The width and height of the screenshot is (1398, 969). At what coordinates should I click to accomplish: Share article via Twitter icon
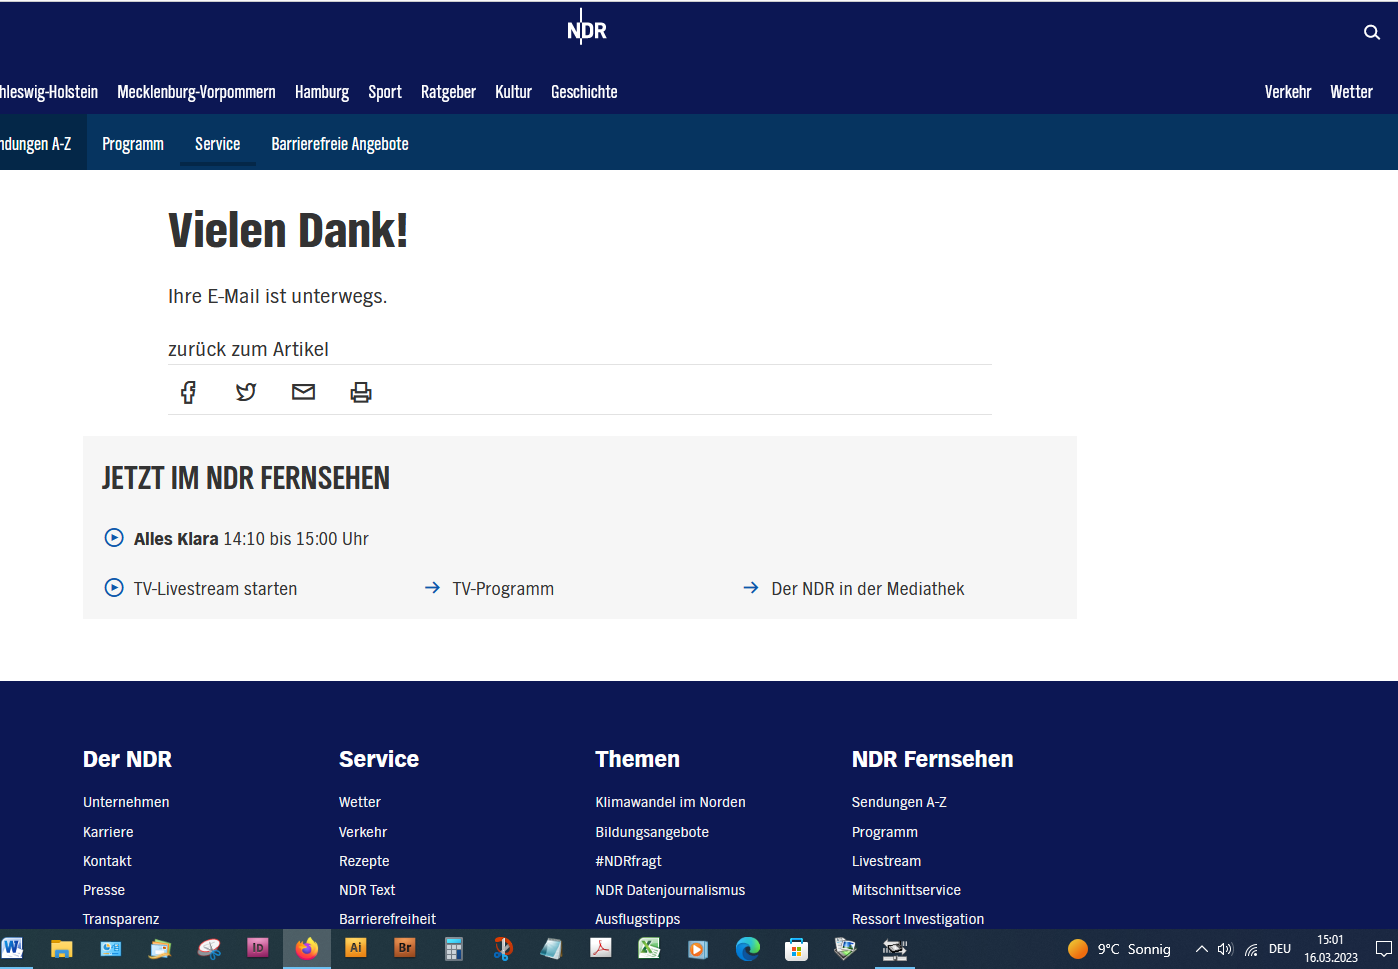click(246, 392)
